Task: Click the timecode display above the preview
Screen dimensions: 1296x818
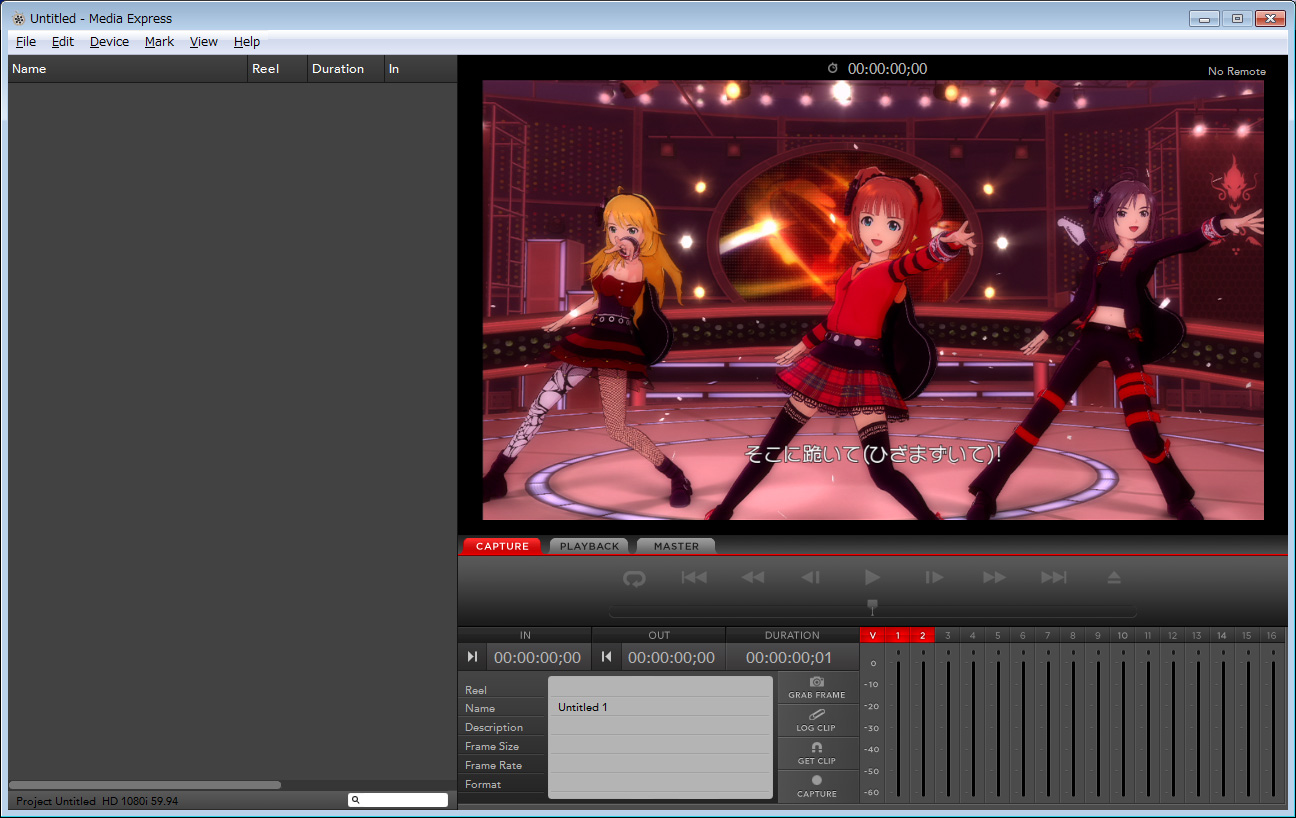Action: coord(887,68)
